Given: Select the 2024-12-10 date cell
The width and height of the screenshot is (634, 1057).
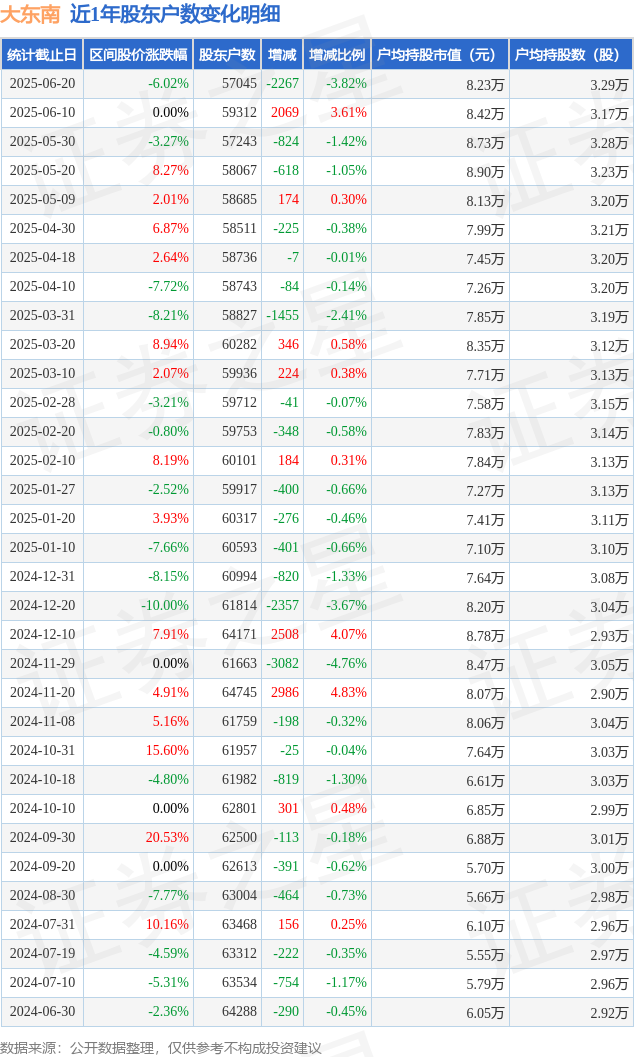Looking at the screenshot, I should (42, 634).
